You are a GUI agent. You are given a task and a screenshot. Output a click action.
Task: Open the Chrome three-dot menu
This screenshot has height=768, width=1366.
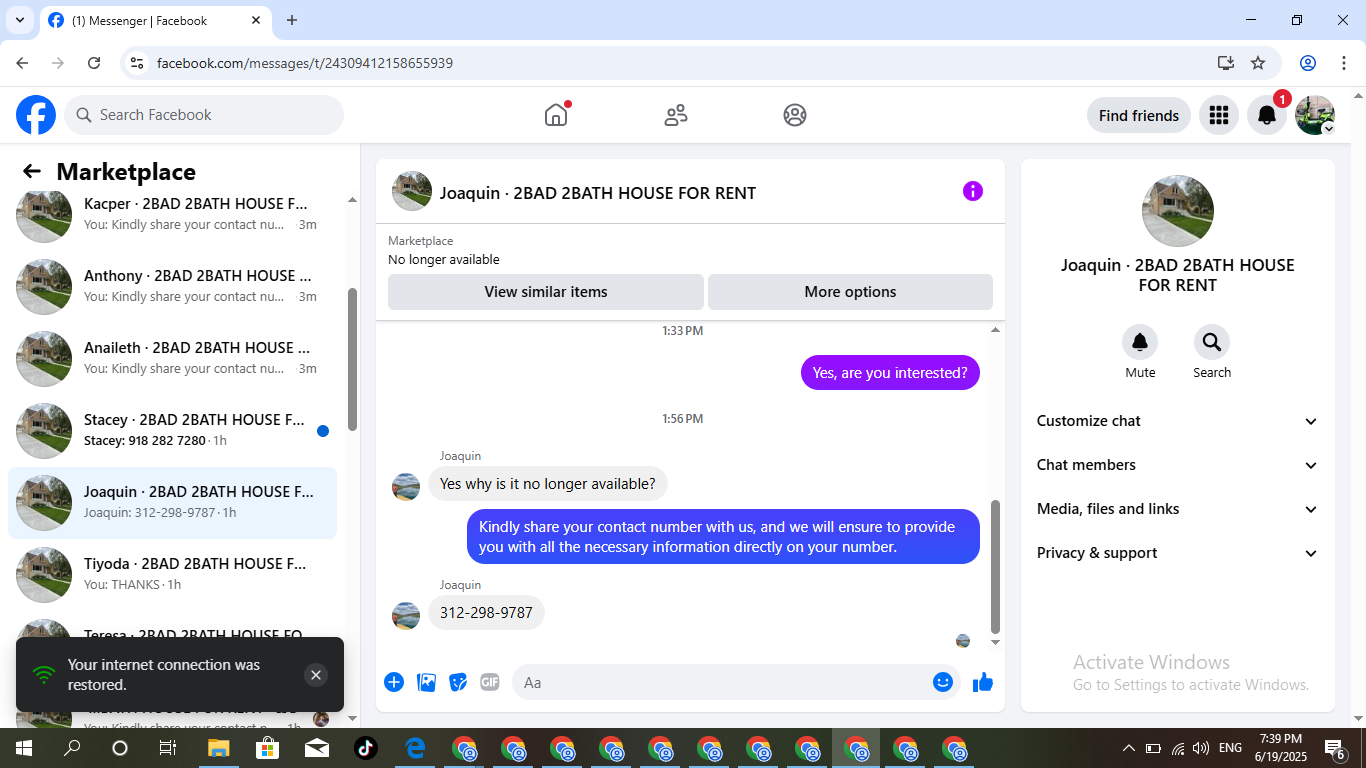click(x=1343, y=63)
